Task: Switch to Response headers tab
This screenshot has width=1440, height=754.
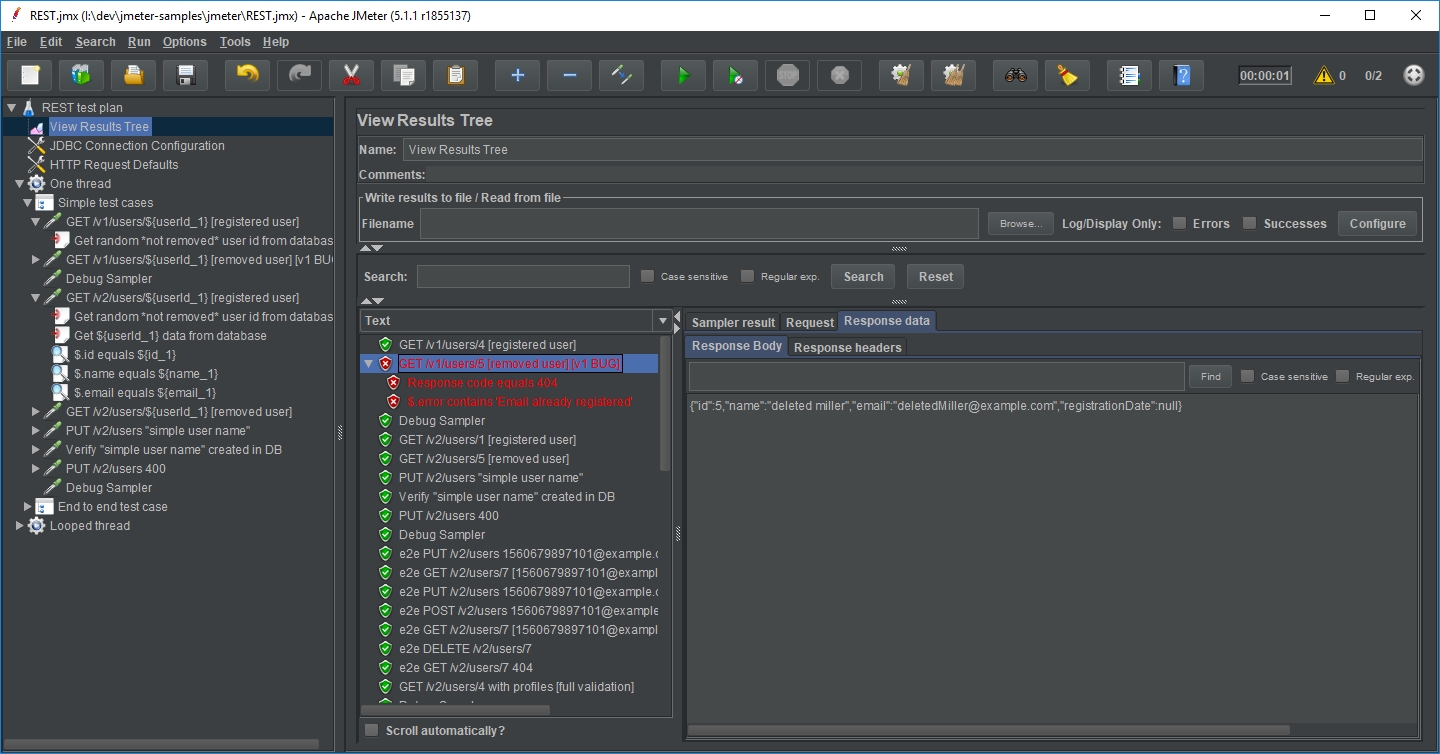Action: [x=848, y=347]
